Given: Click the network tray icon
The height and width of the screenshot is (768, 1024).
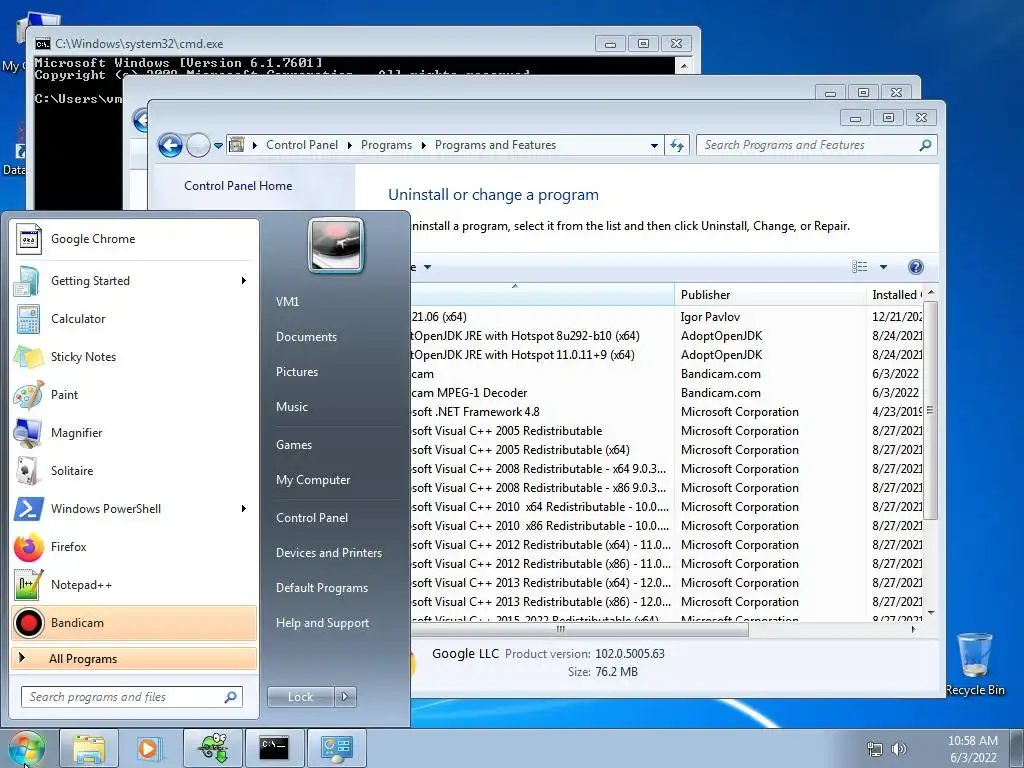Looking at the screenshot, I should click(x=874, y=749).
